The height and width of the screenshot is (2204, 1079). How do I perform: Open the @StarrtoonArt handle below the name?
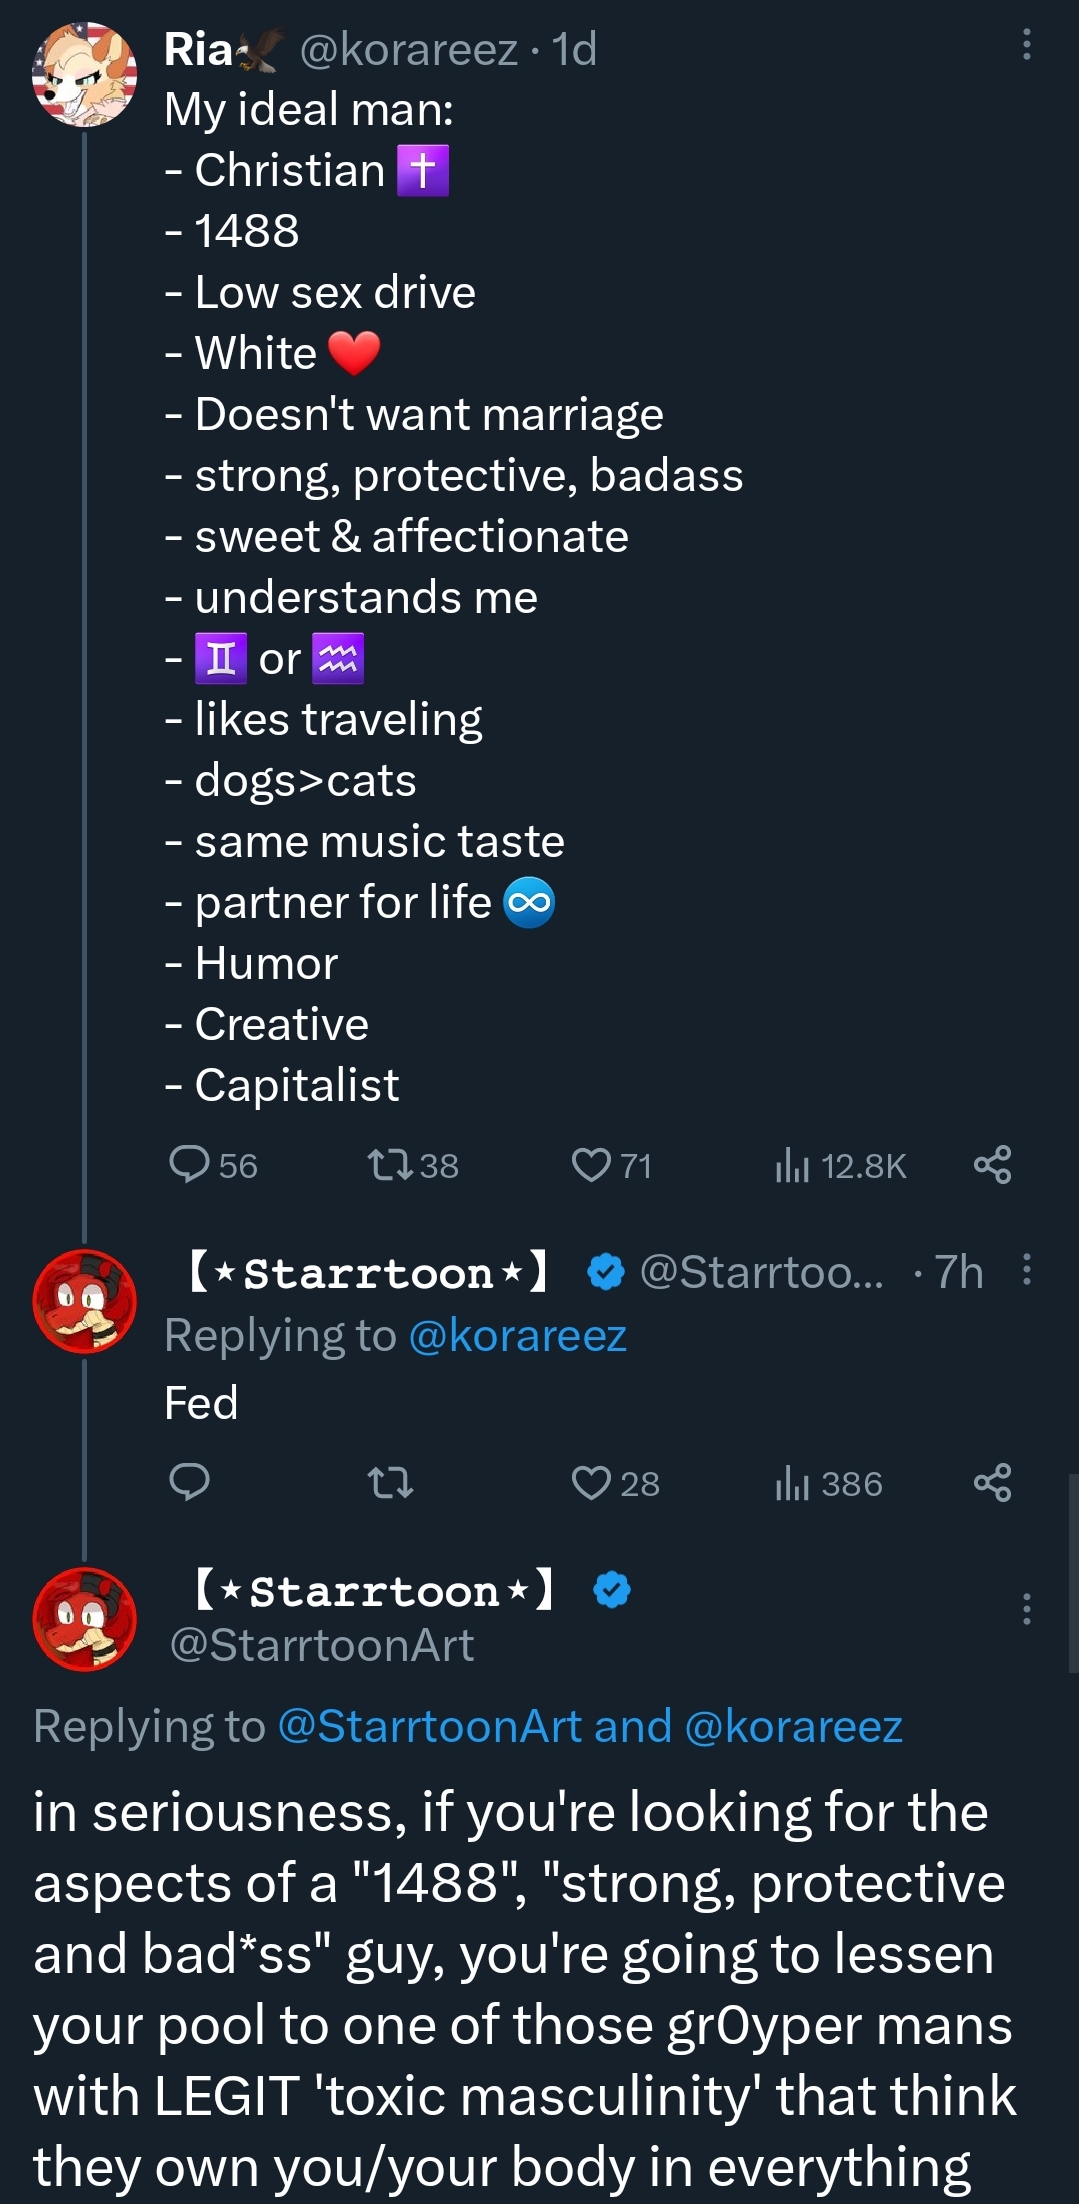[322, 1645]
